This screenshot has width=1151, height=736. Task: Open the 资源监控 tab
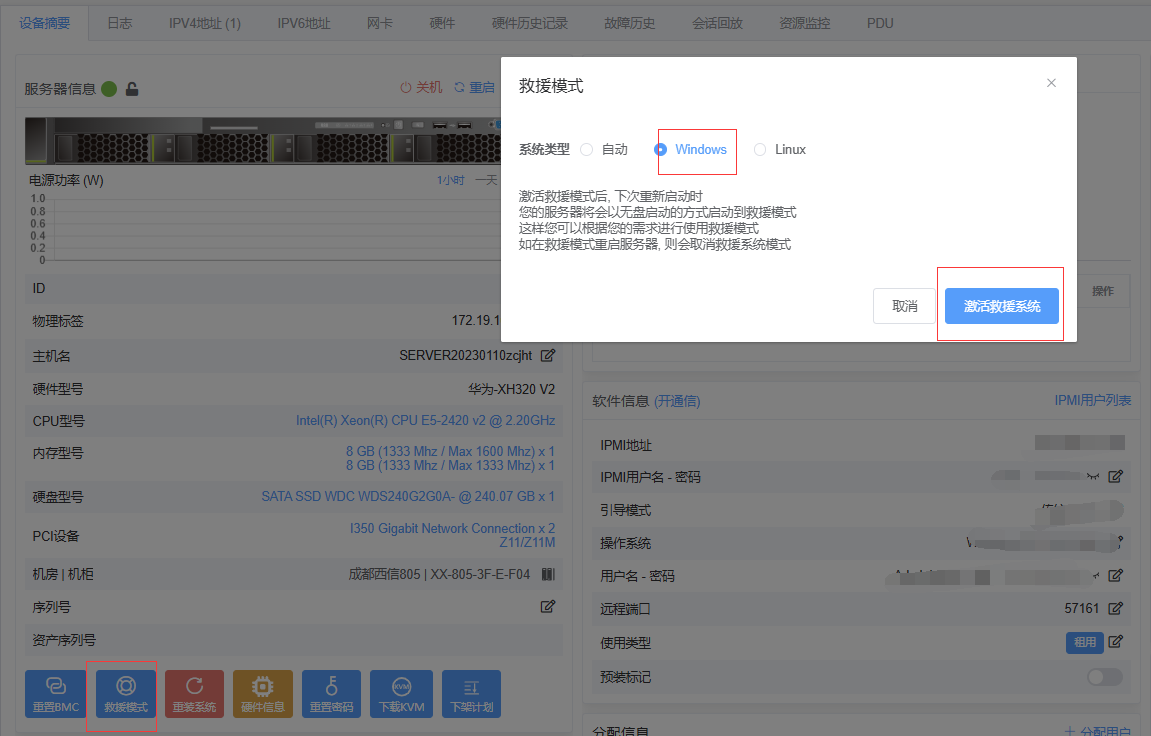(x=804, y=23)
